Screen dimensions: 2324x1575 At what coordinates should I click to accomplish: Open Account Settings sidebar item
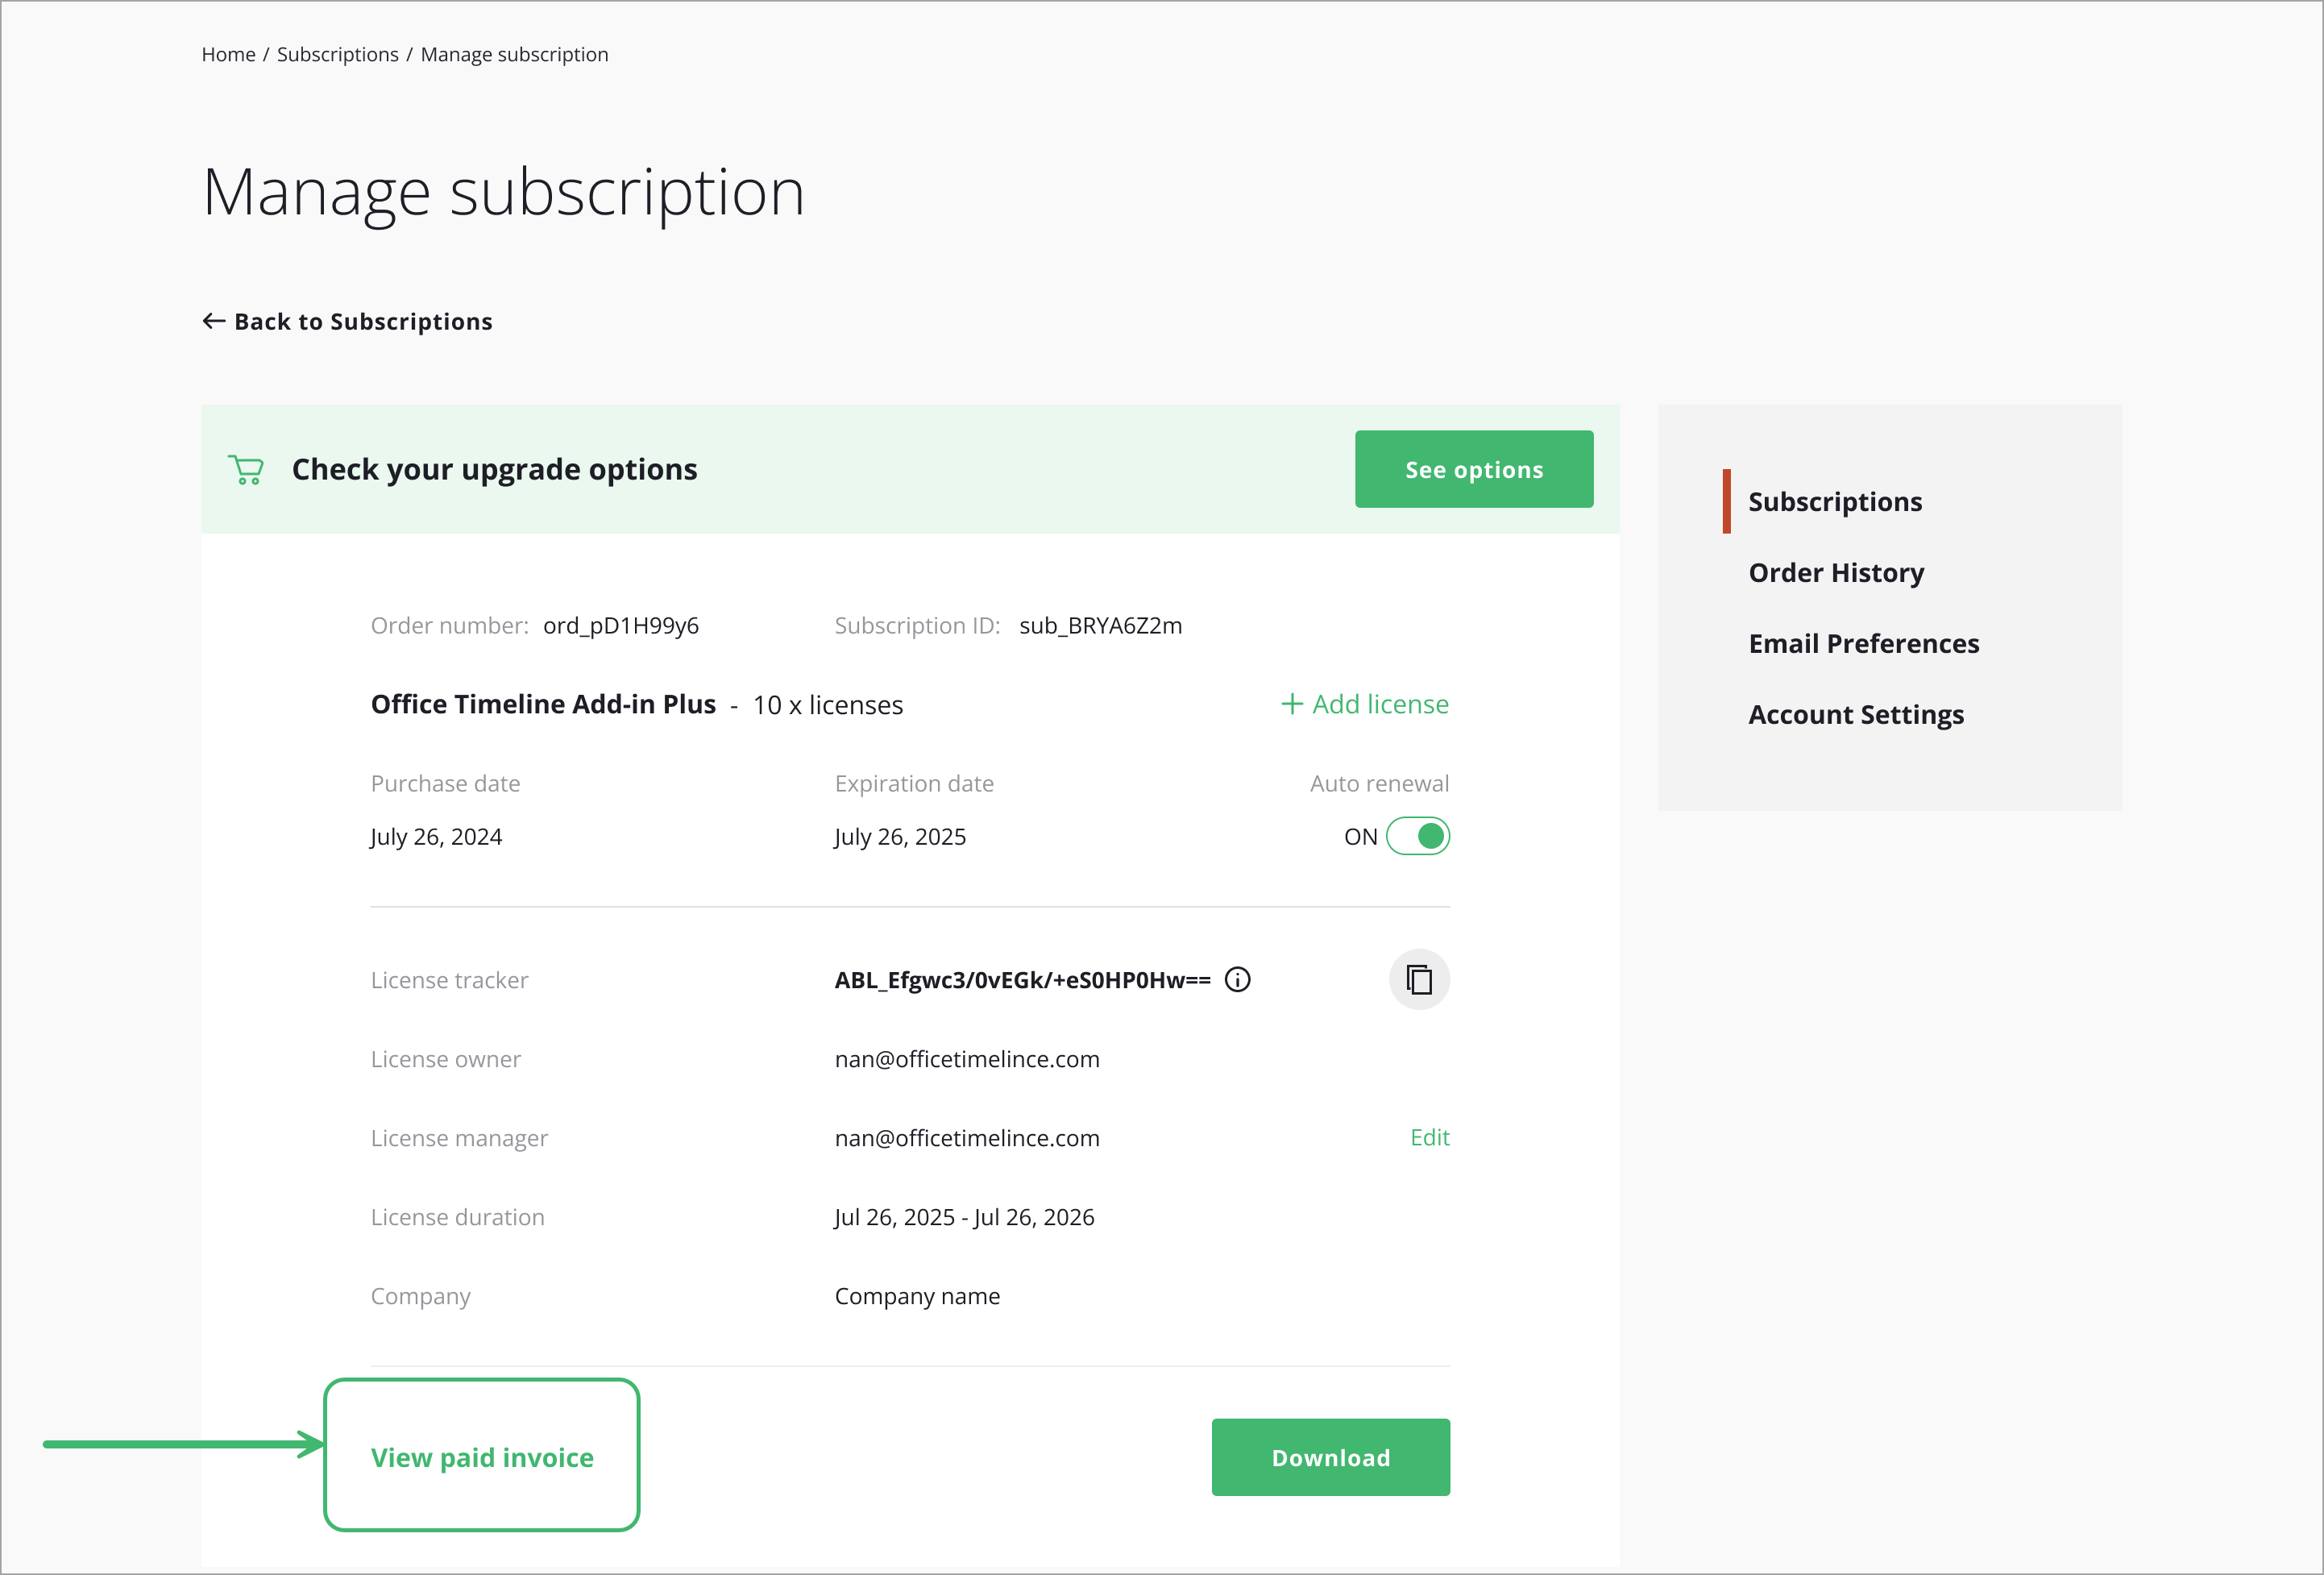[1855, 714]
